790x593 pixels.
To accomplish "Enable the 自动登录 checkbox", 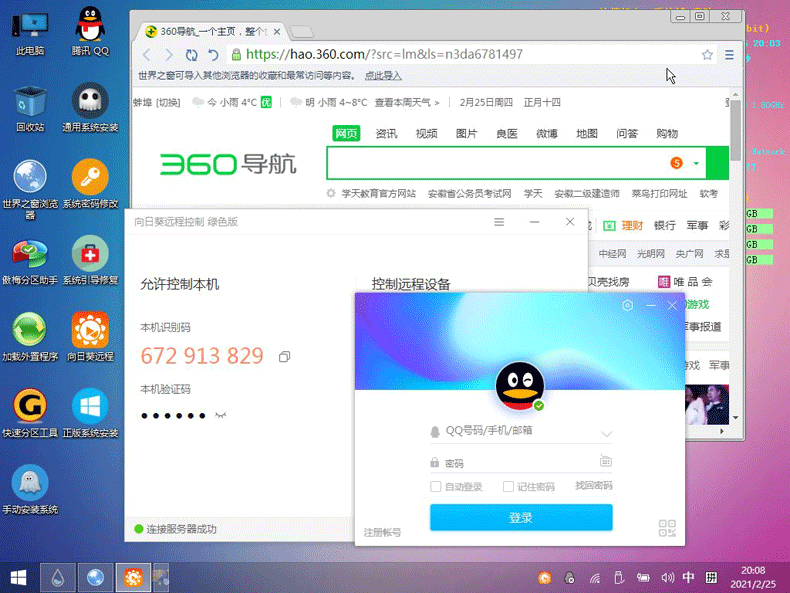I will pyautogui.click(x=436, y=487).
